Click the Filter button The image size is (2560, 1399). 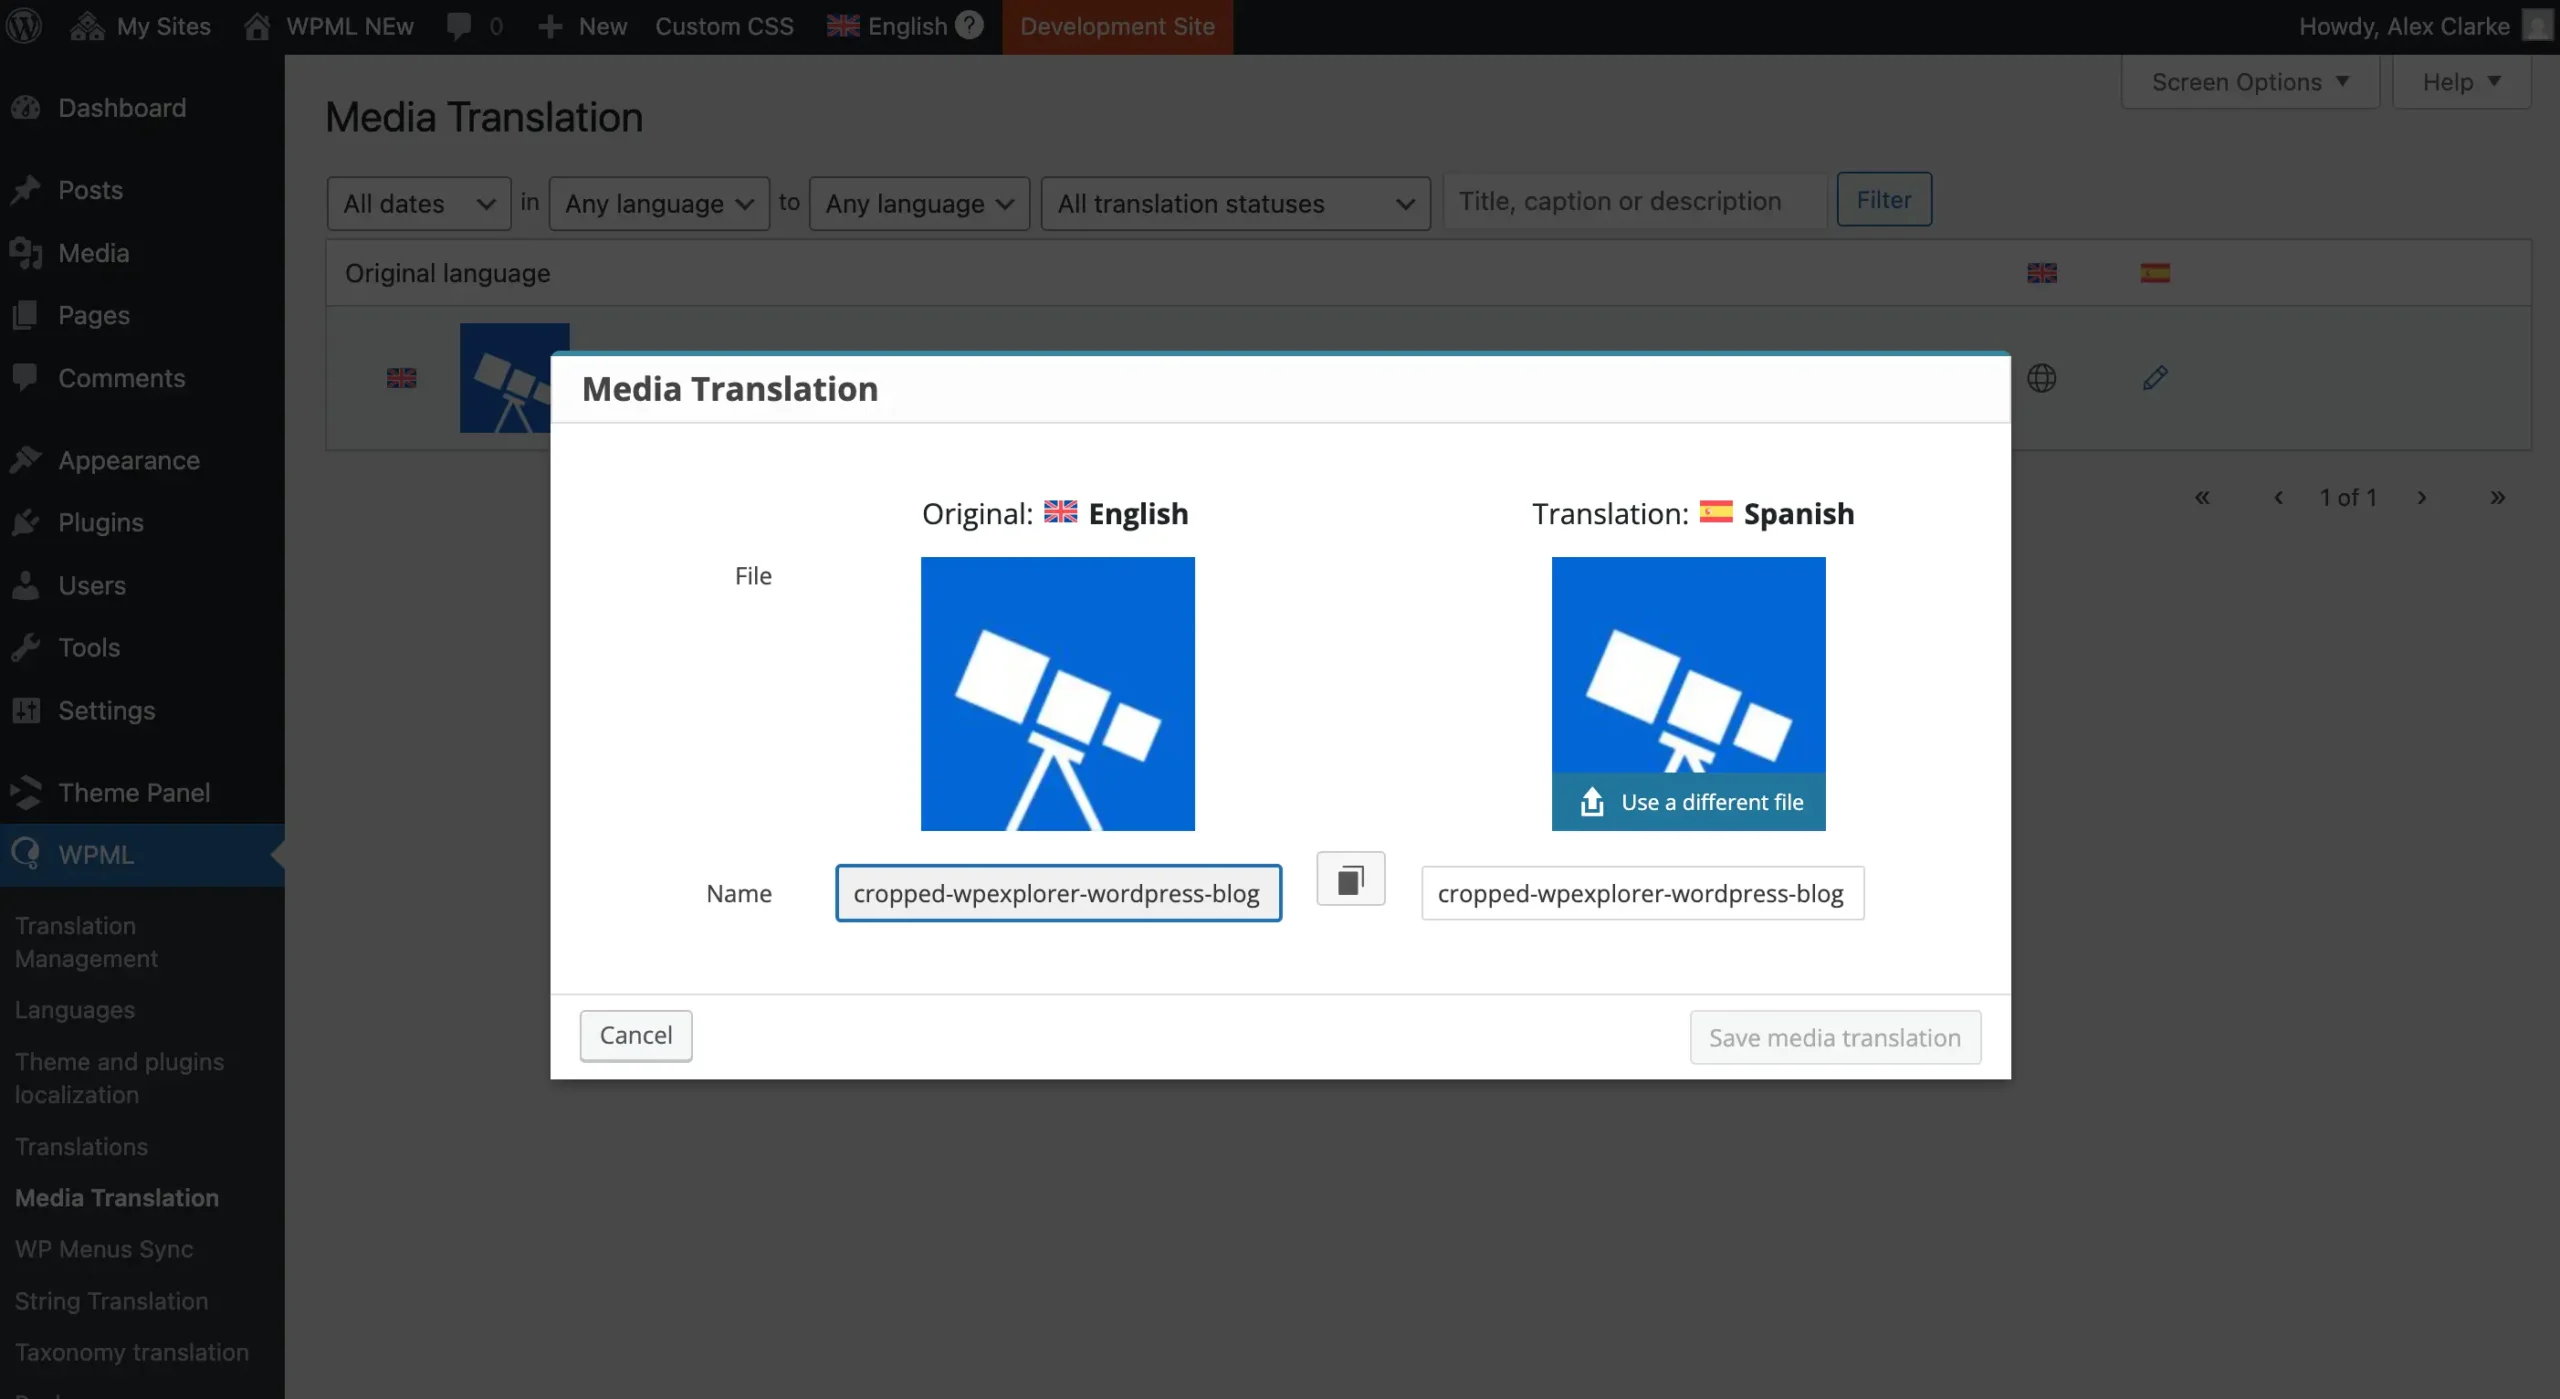coord(1884,200)
